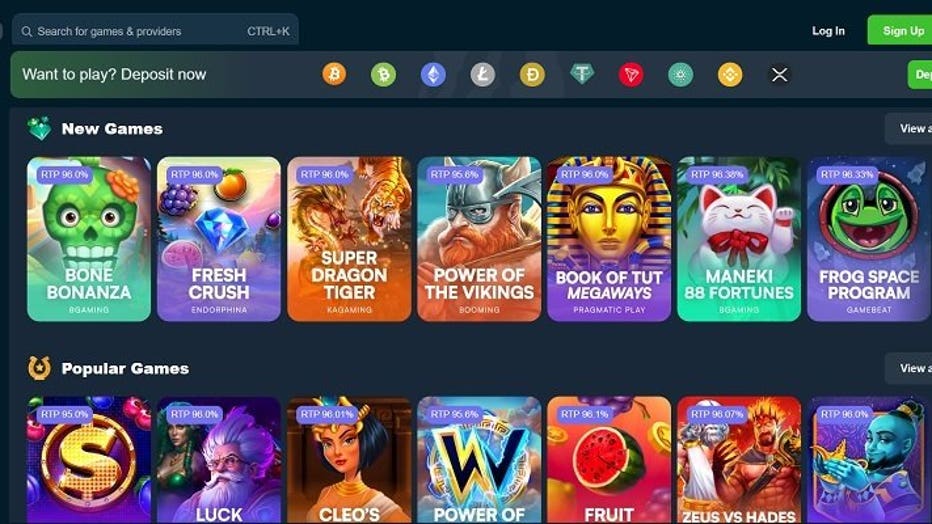Open View all for Popular Games
The image size is (932, 524).
(908, 368)
